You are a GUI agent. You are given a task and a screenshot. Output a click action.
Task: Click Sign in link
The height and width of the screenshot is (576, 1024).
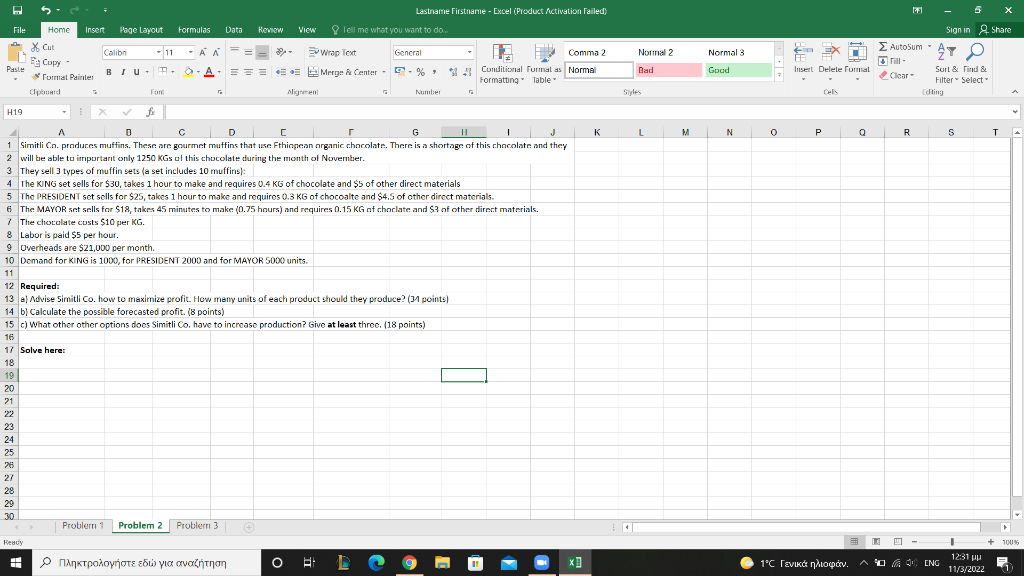[957, 30]
